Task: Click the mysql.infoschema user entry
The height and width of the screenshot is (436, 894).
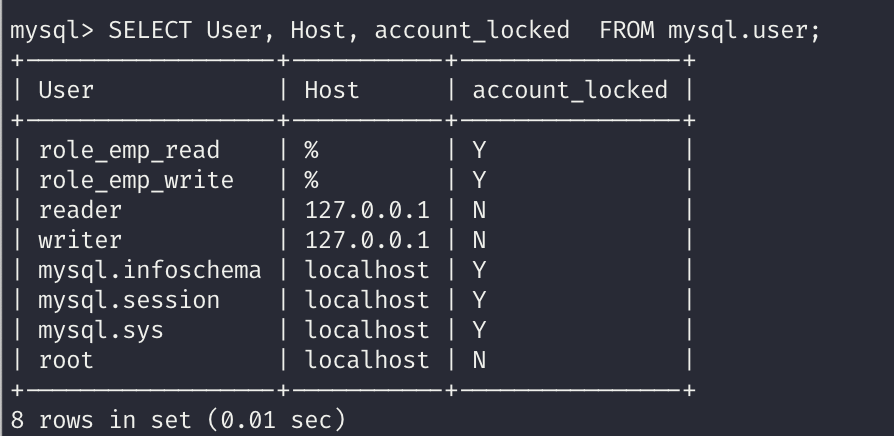Action: click(x=150, y=270)
